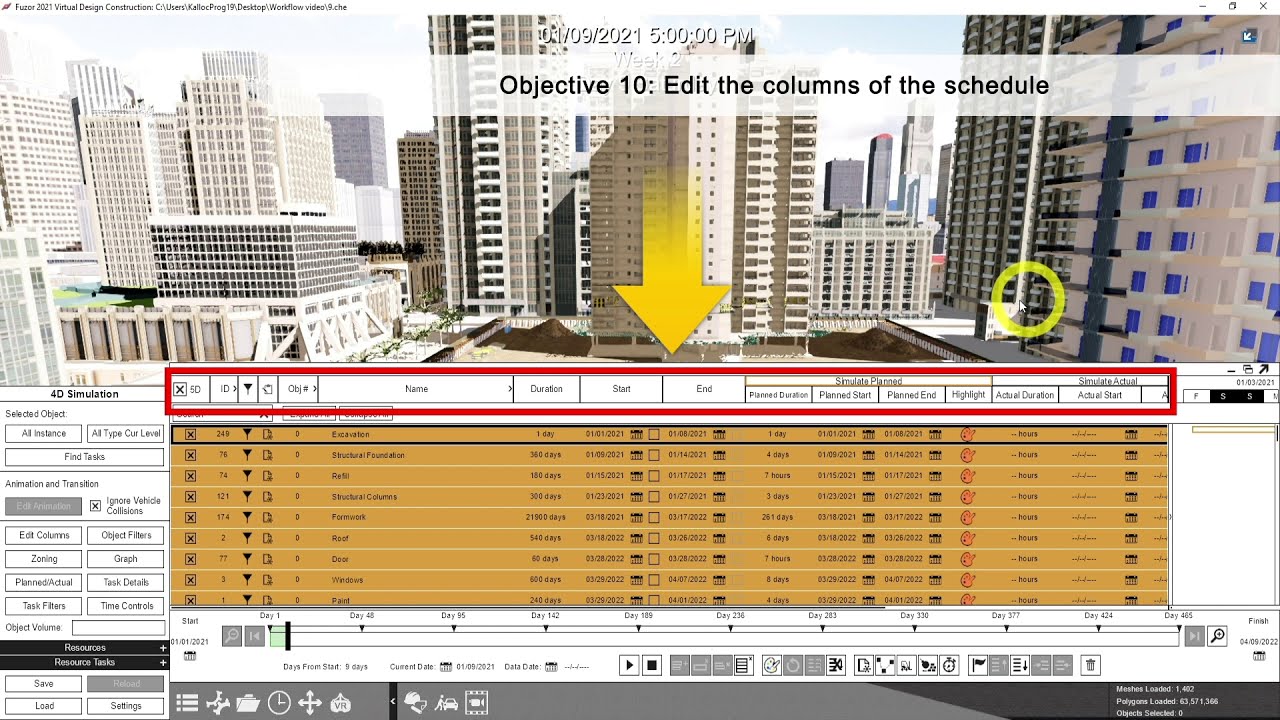Open the Excavation row highlight color palette
The width and height of the screenshot is (1280, 720).
[967, 434]
